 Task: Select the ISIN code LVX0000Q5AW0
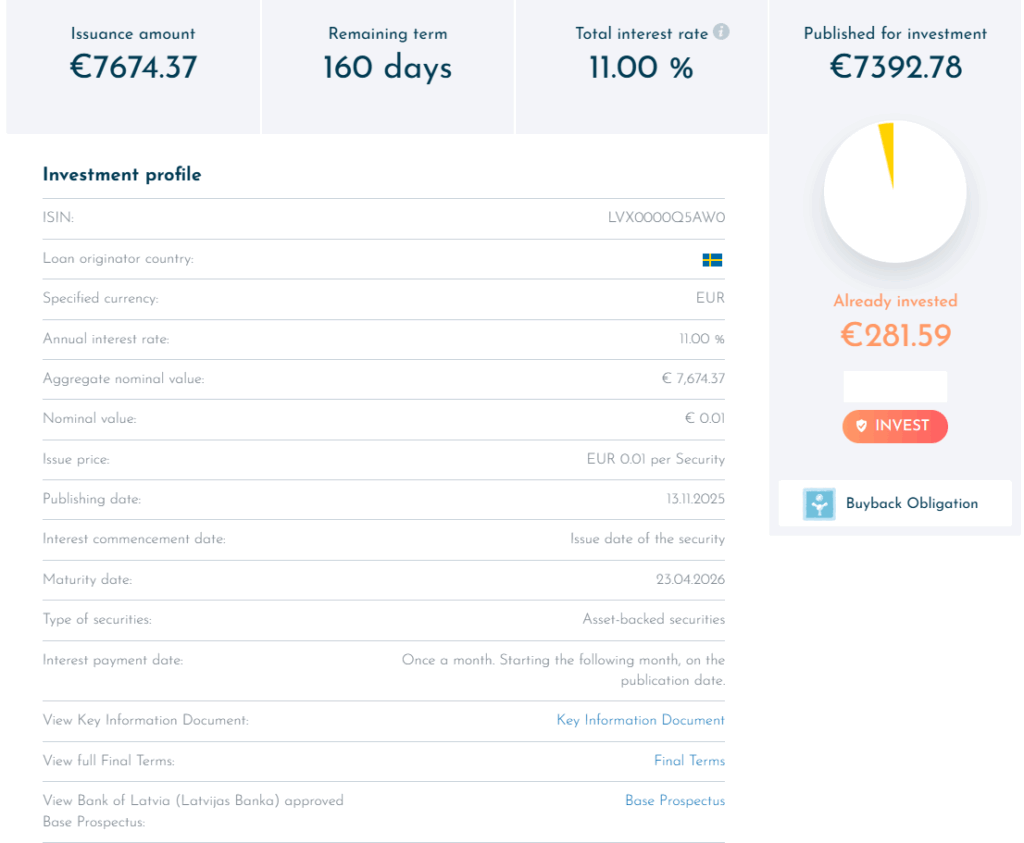[666, 218]
